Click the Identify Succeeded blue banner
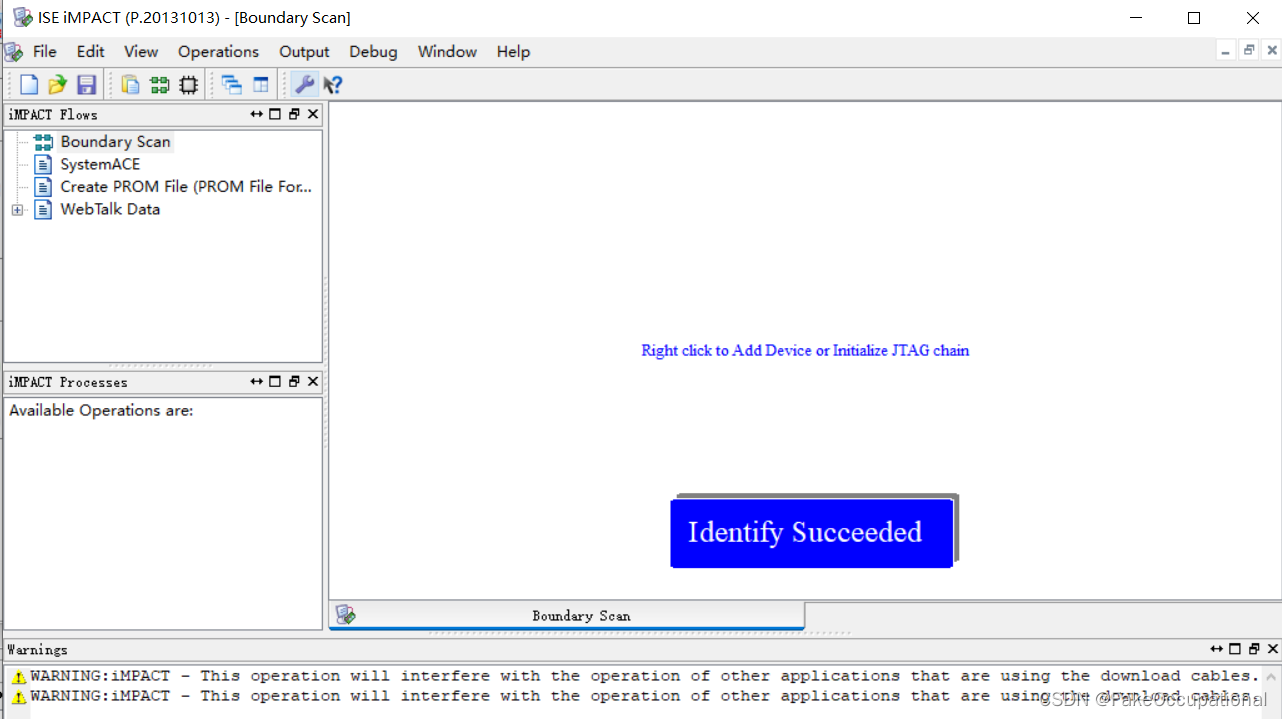The height and width of the screenshot is (719, 1282). [811, 533]
